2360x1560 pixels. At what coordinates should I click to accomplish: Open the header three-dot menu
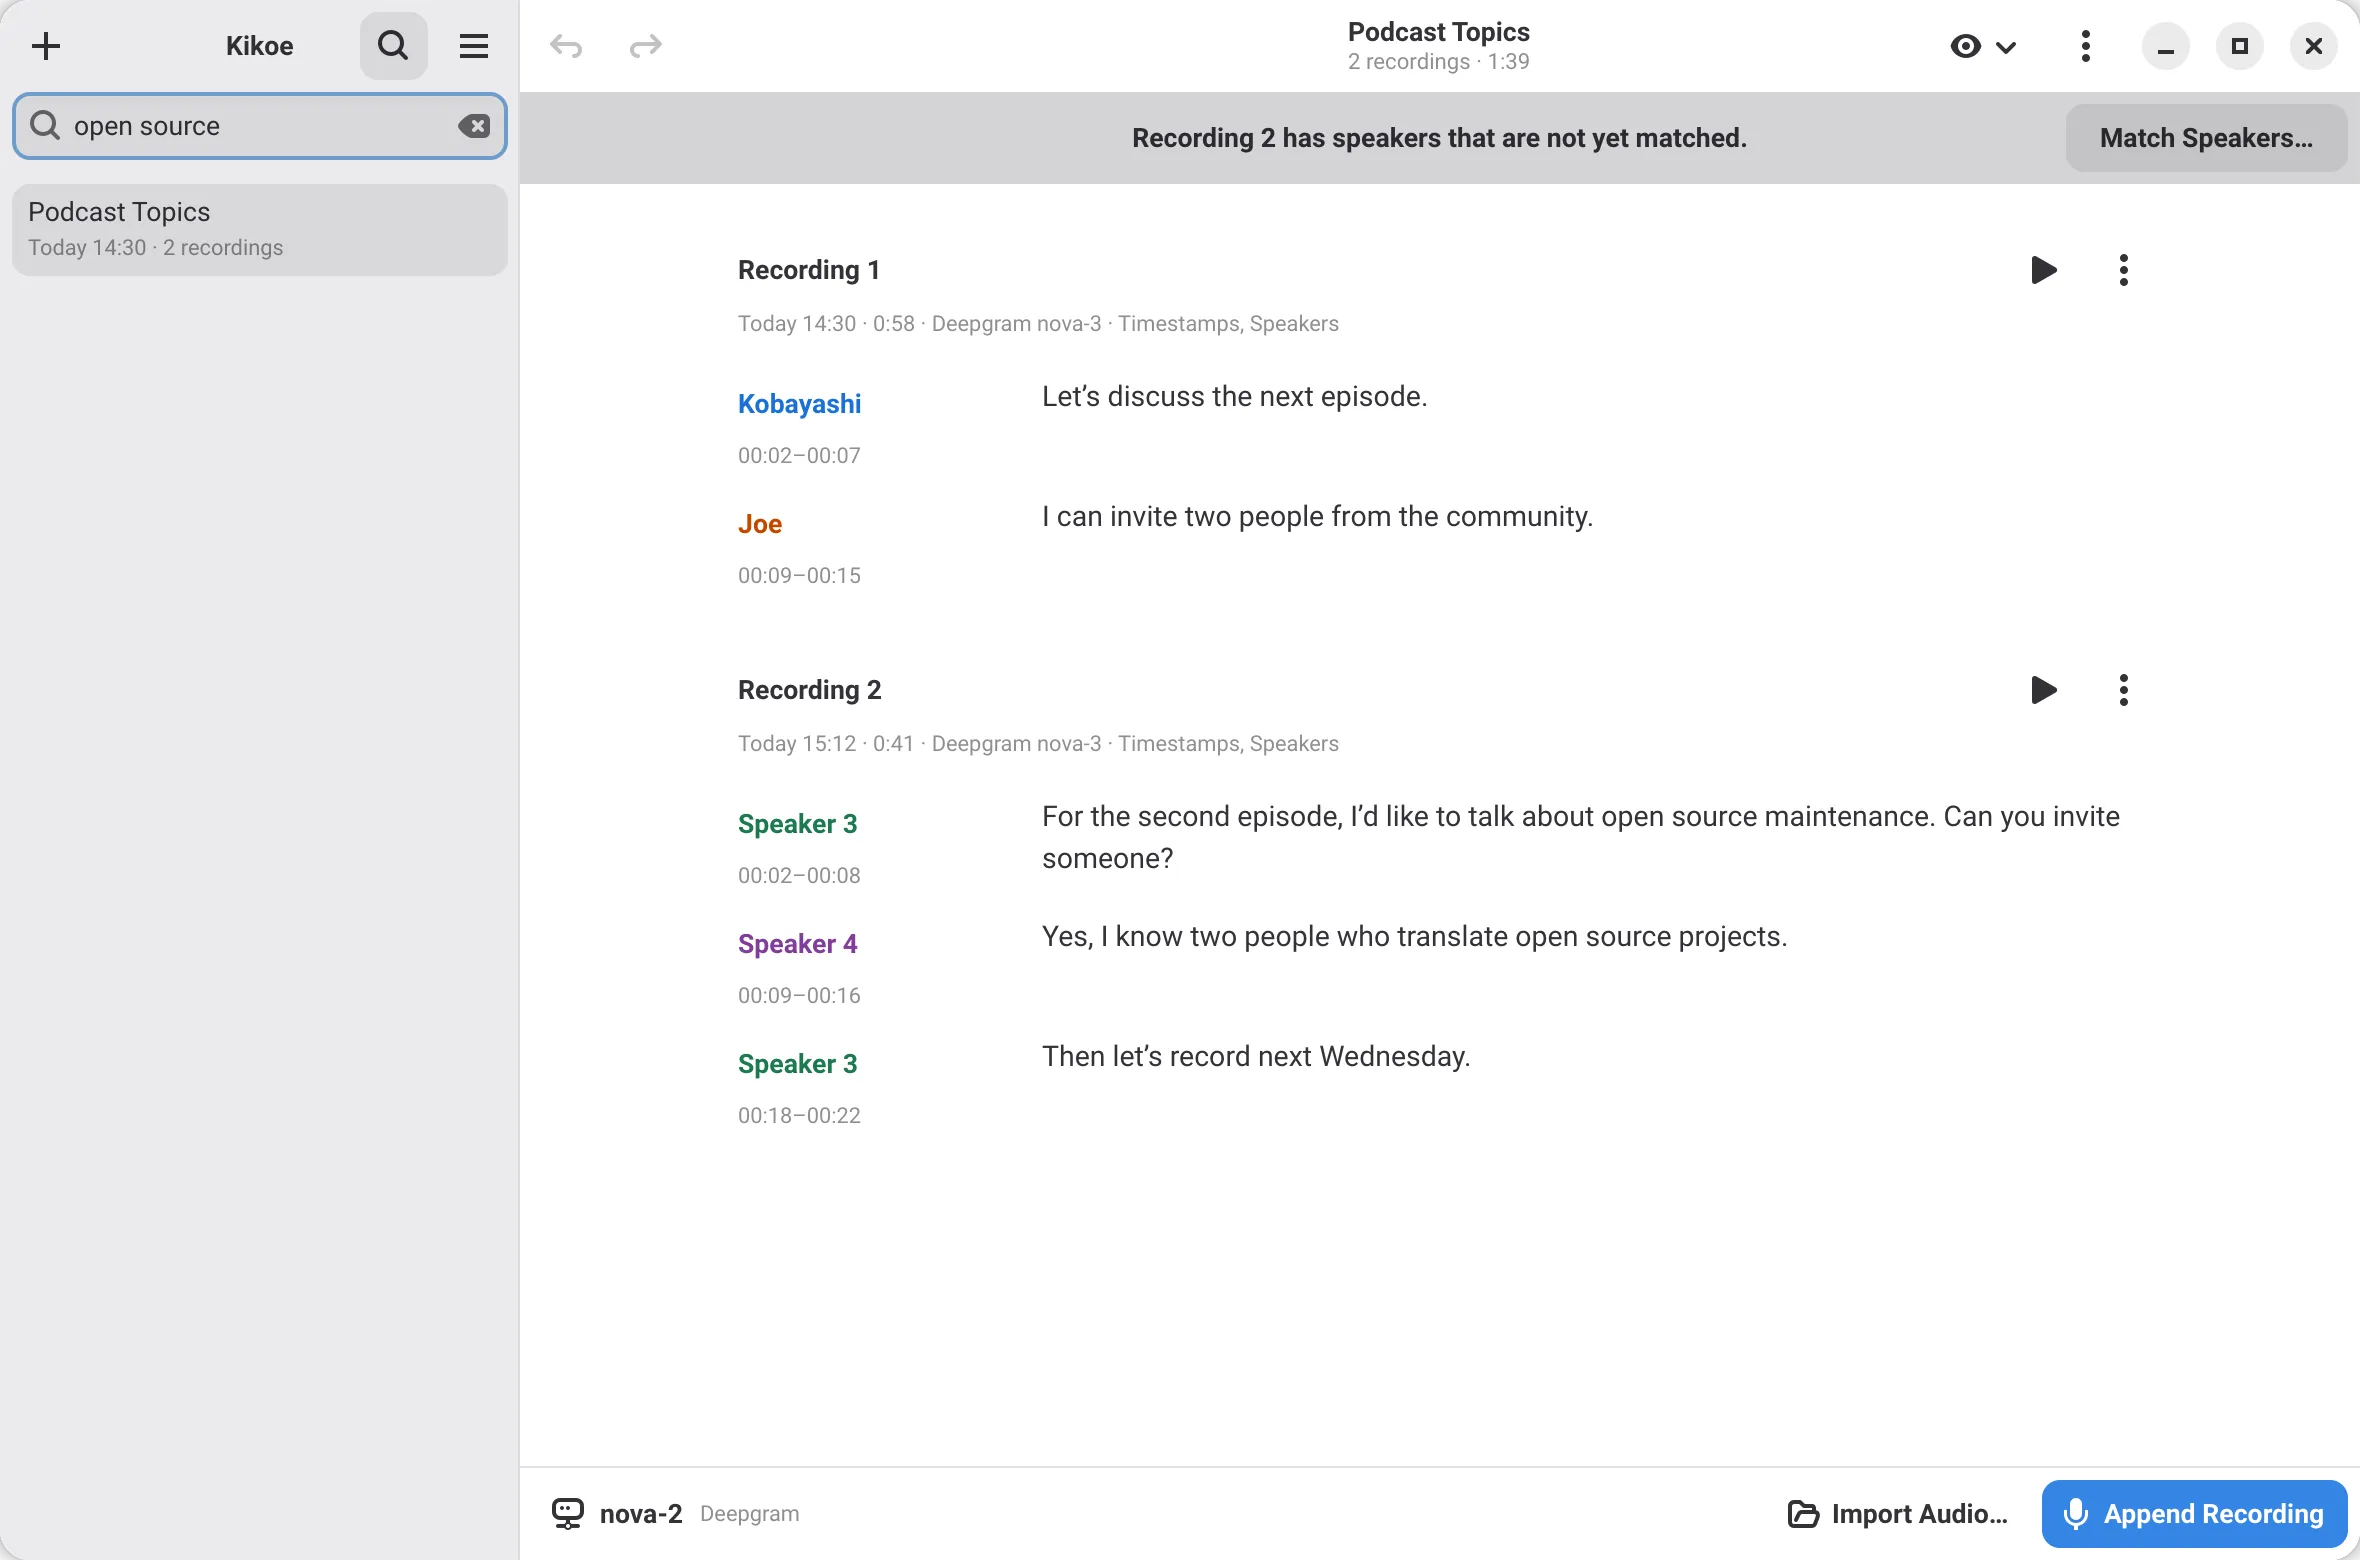2086,46
